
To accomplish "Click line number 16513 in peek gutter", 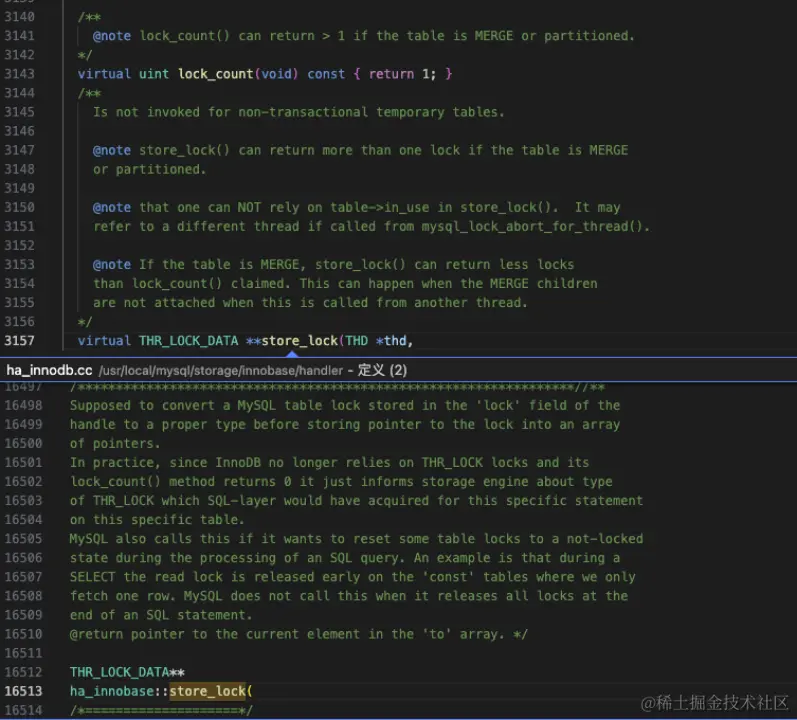I will click(23, 692).
